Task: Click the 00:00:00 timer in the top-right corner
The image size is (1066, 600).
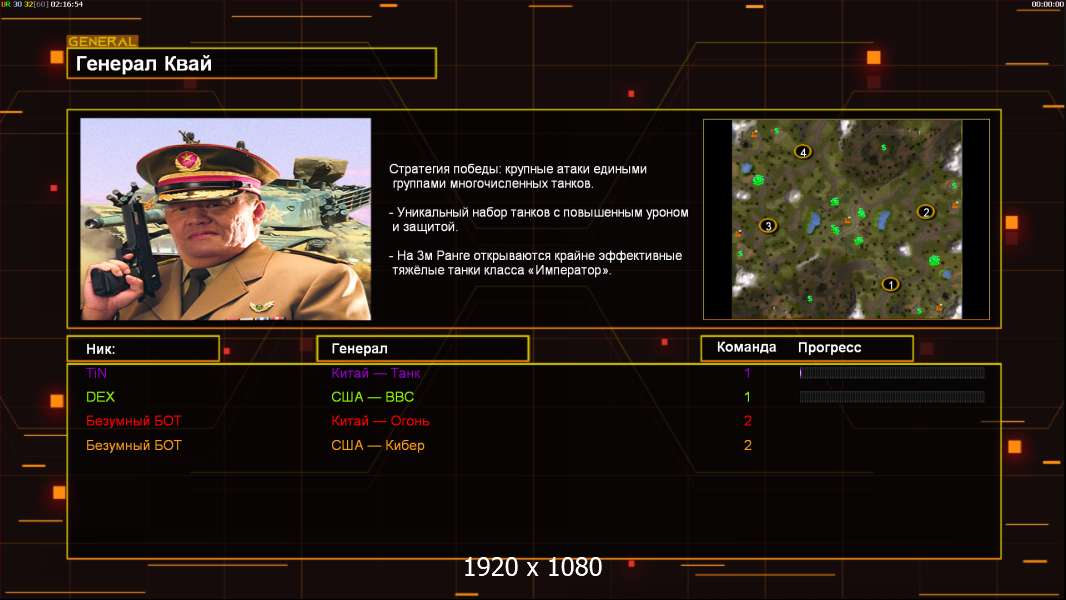Action: pos(1047,5)
